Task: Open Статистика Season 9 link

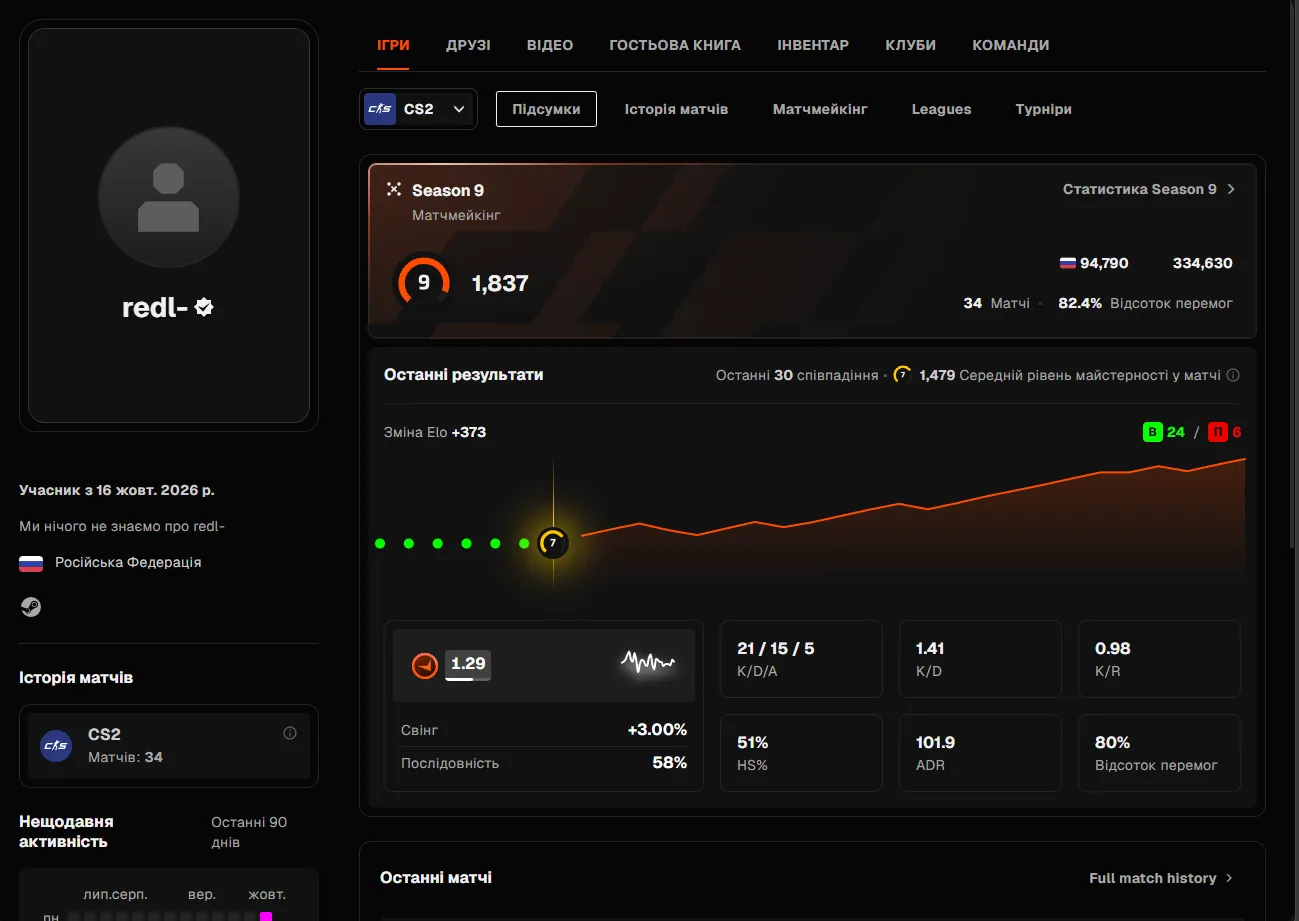Action: click(1149, 189)
